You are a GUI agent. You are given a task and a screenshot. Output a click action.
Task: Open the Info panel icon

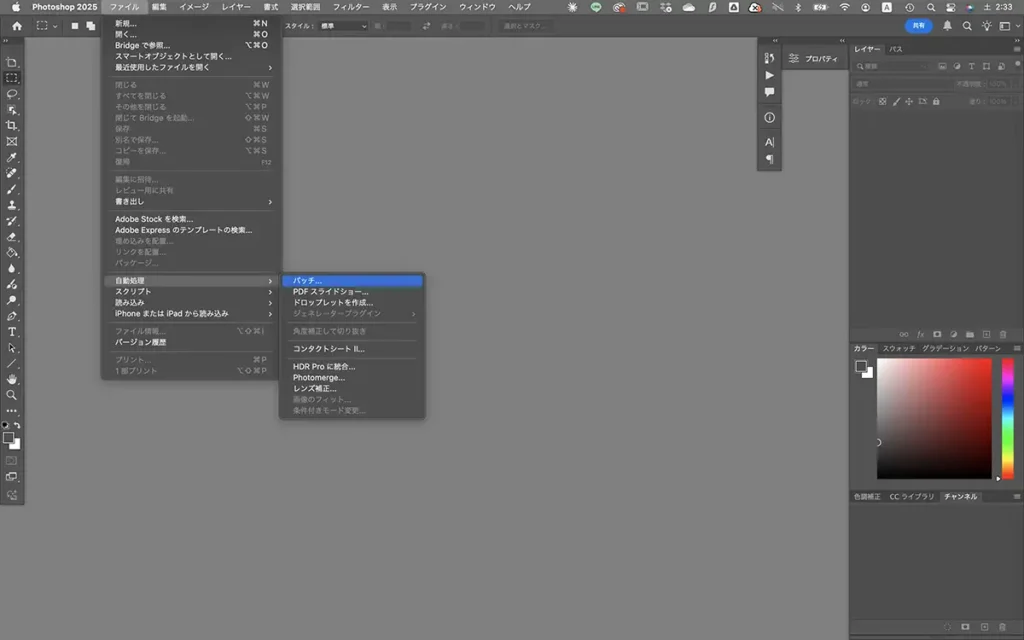point(769,117)
